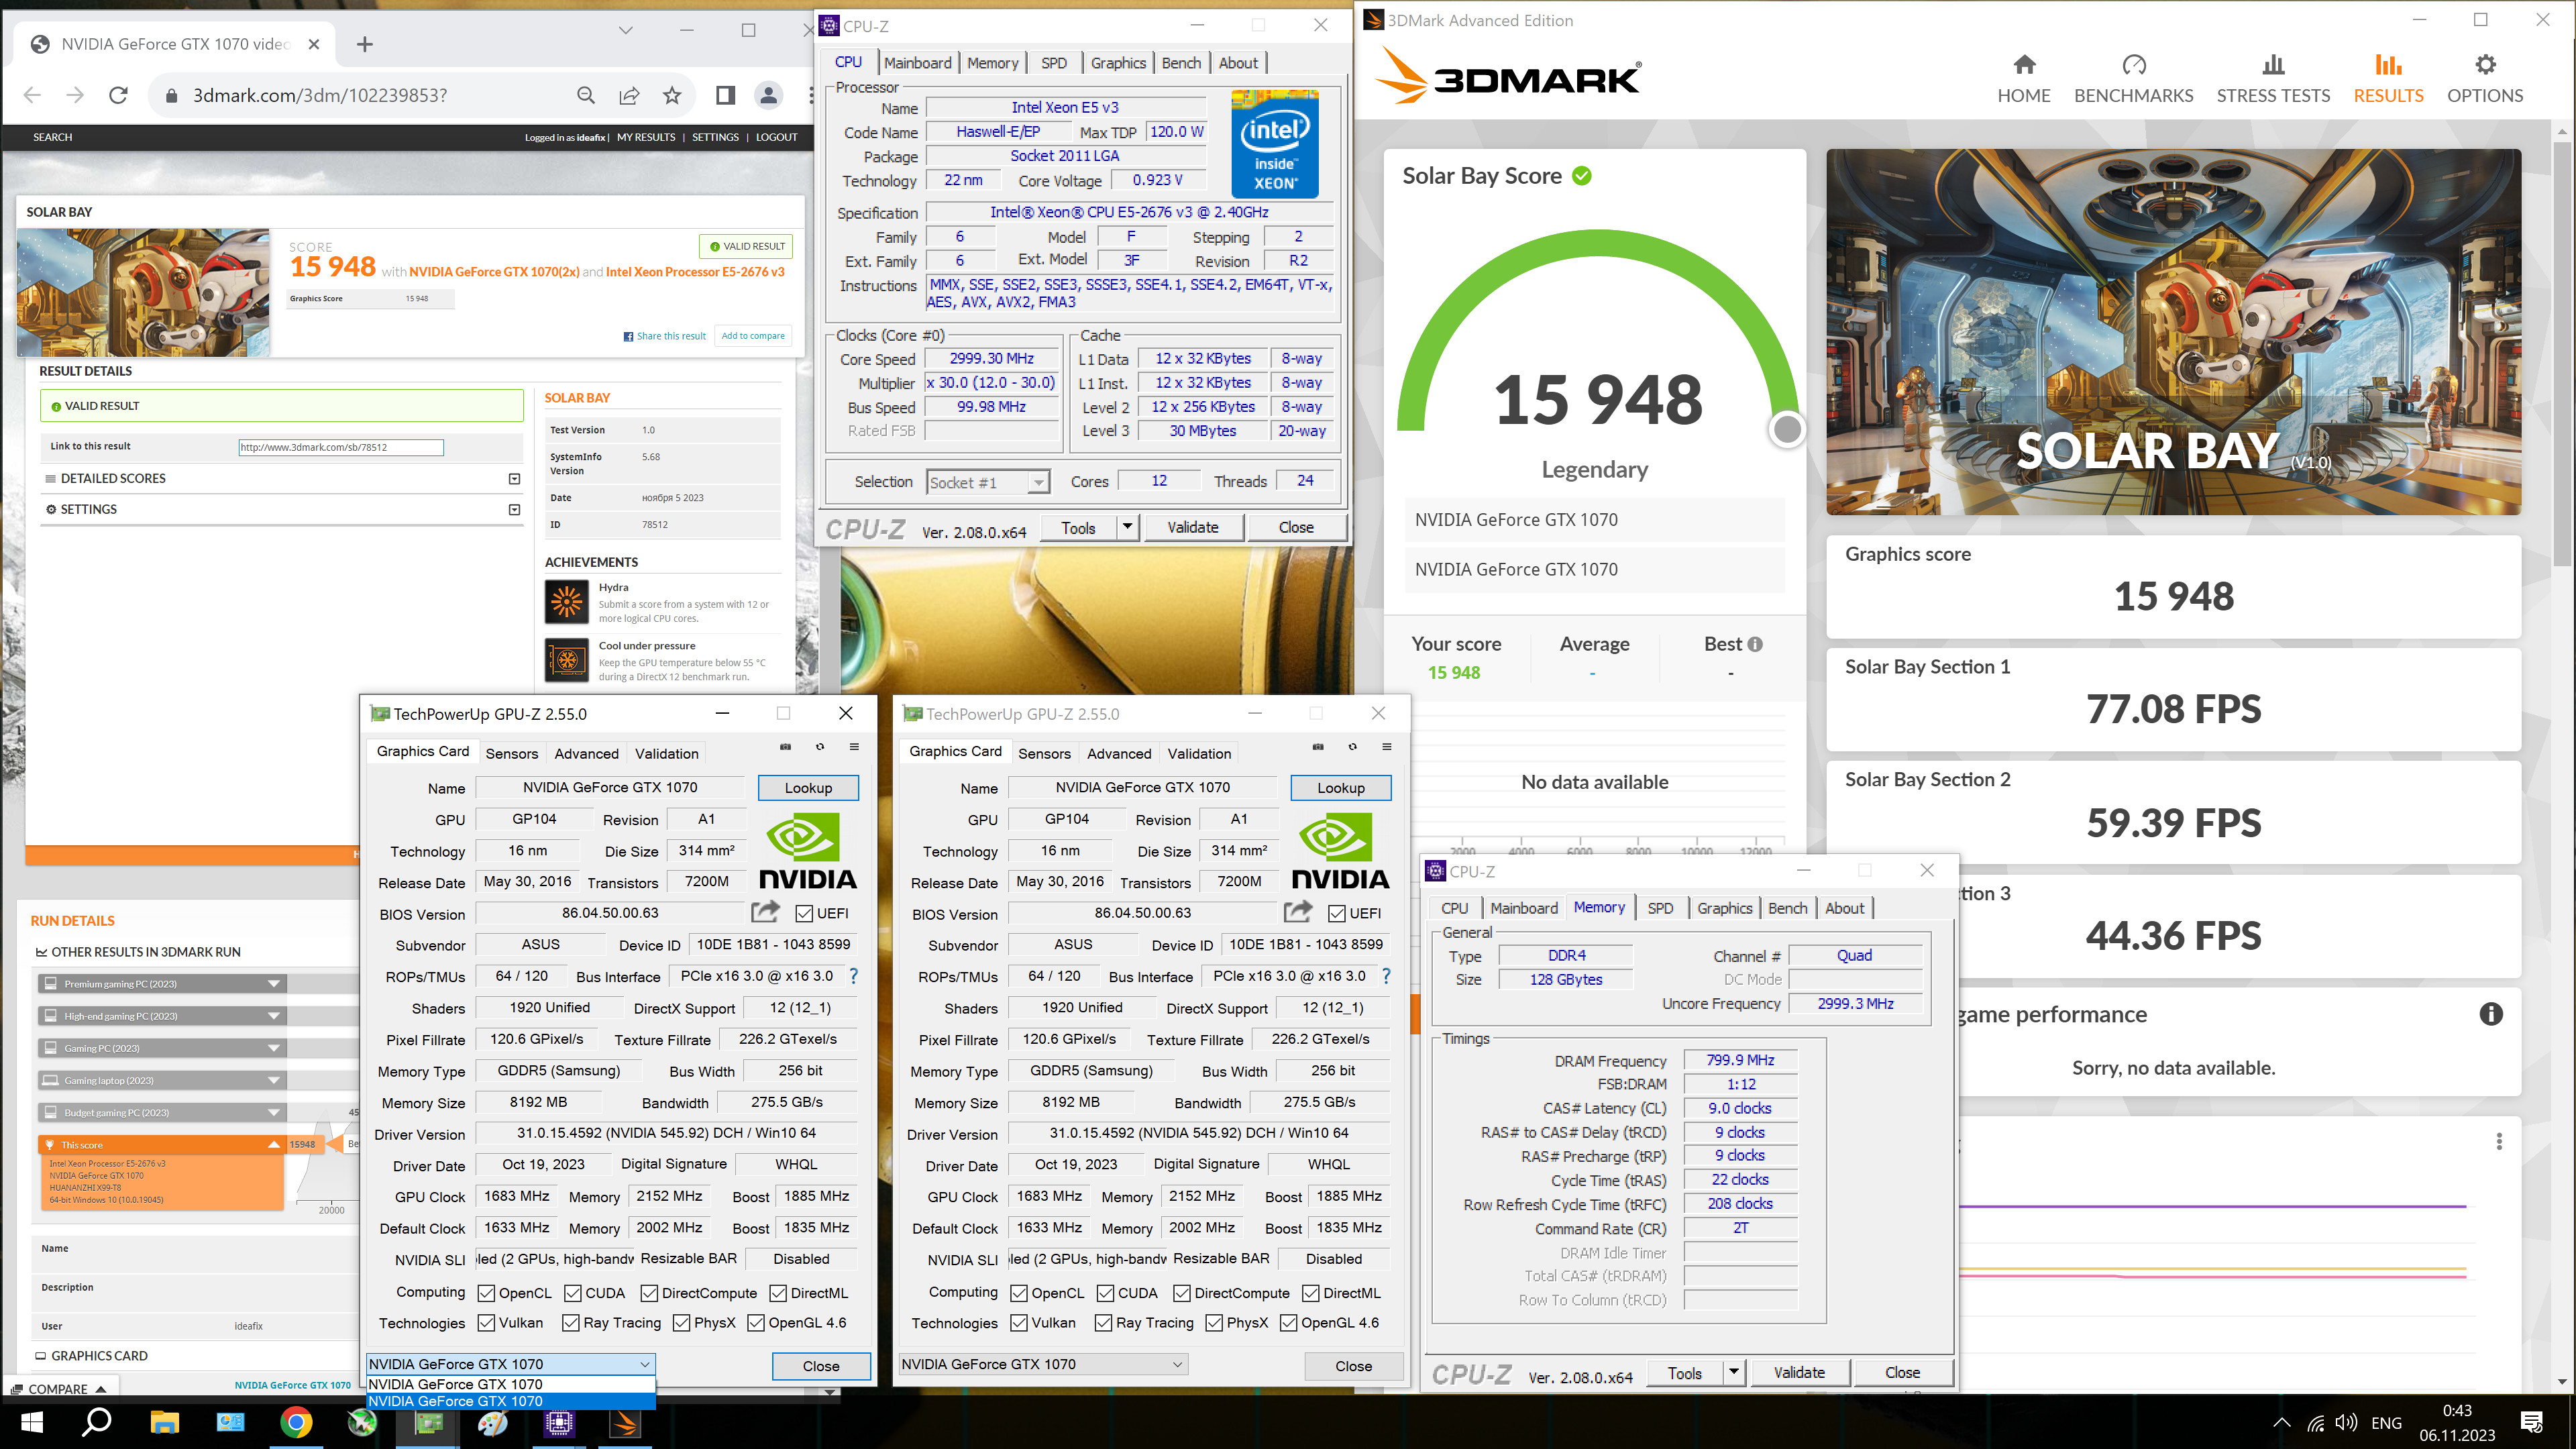This screenshot has width=2576, height=1449.
Task: Click the Share this result link
Action: pyautogui.click(x=665, y=336)
